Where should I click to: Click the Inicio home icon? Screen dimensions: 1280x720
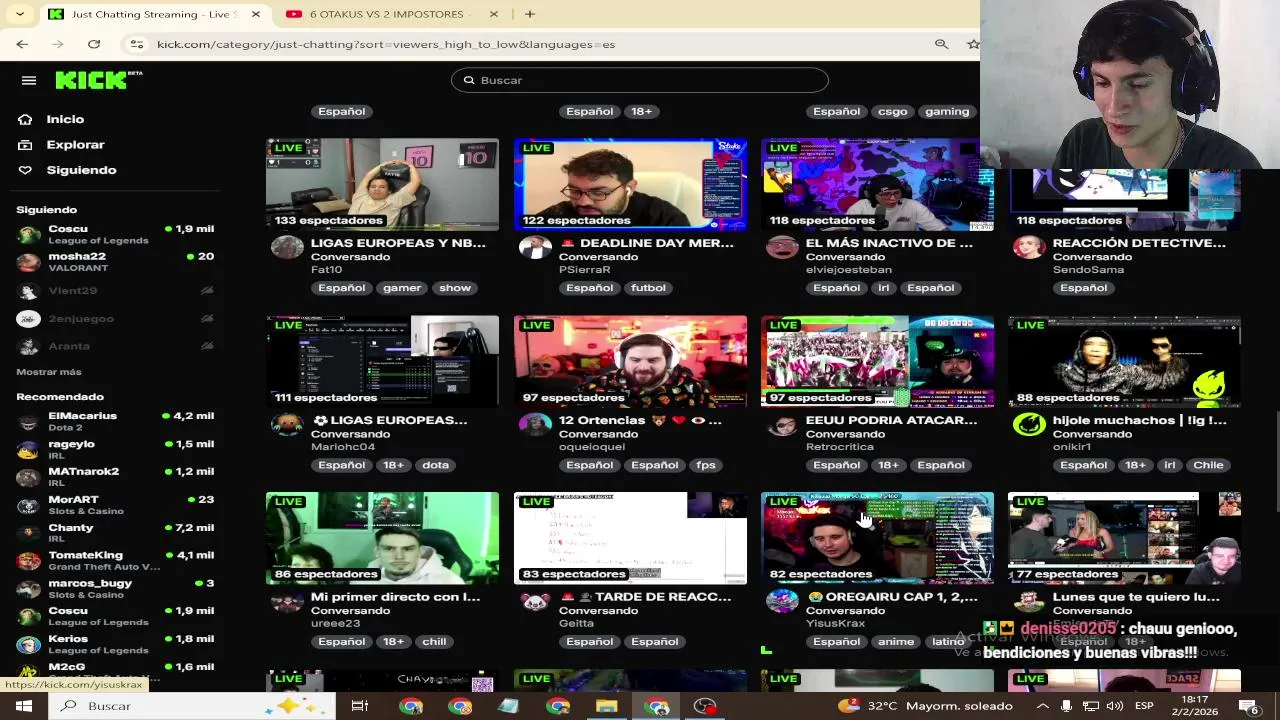25,119
